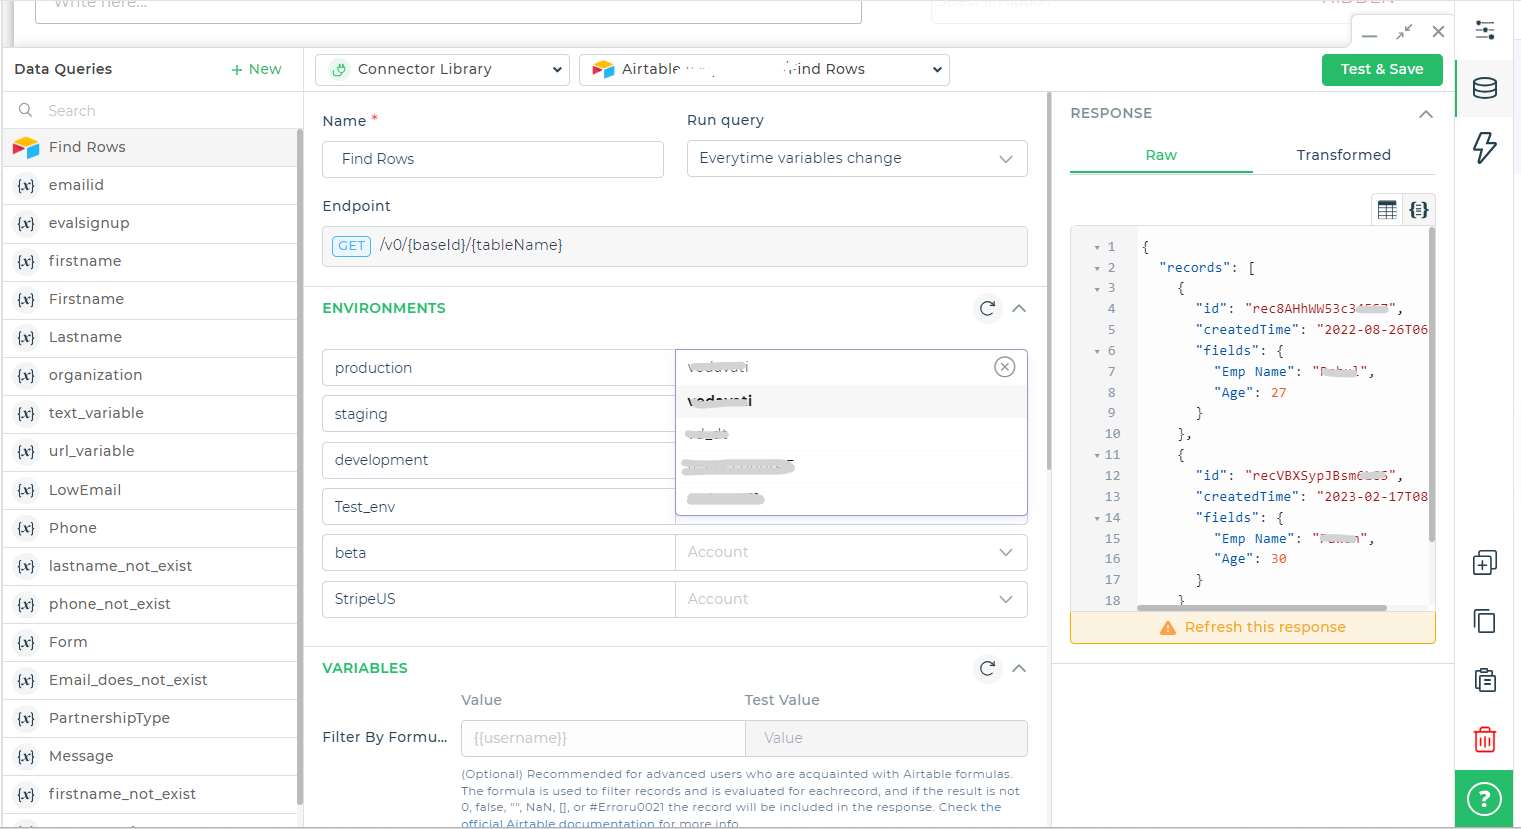The width and height of the screenshot is (1521, 829).
Task: Open the Run query dropdown
Action: (x=857, y=159)
